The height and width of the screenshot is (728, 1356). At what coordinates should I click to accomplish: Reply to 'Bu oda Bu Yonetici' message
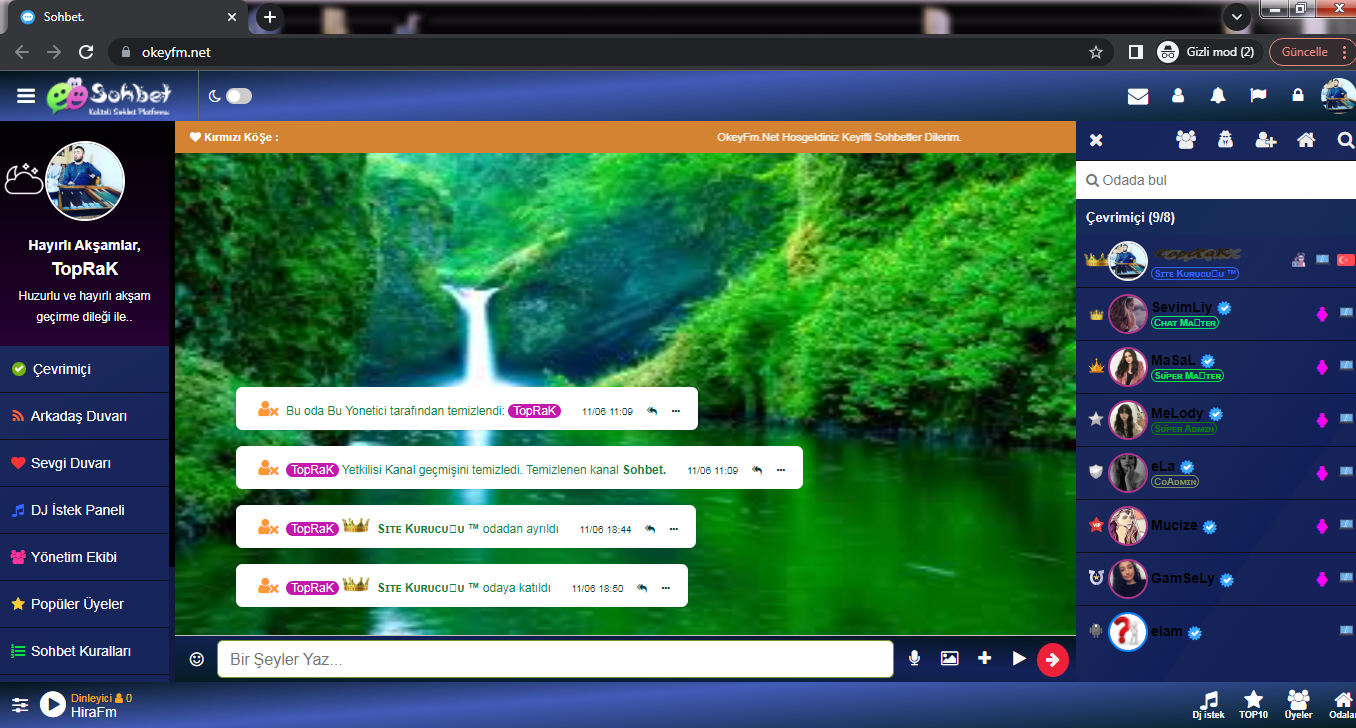click(651, 411)
